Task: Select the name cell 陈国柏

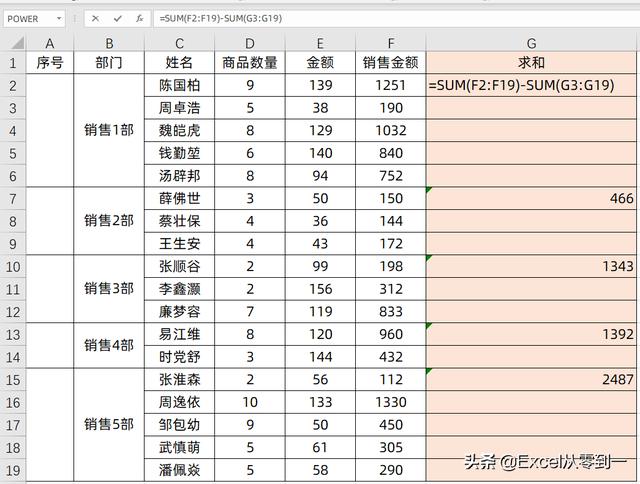Action: tap(180, 86)
